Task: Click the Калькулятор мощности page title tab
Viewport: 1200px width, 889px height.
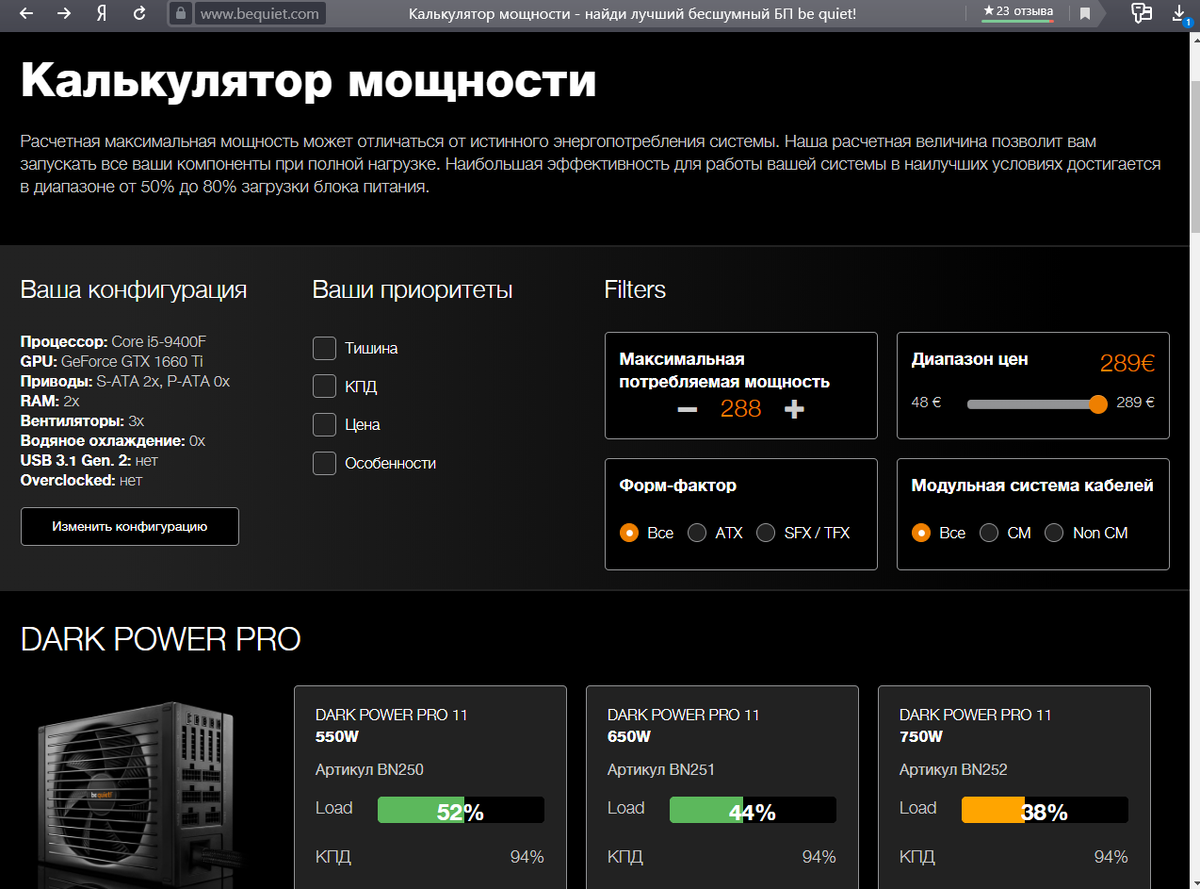Action: pos(634,14)
